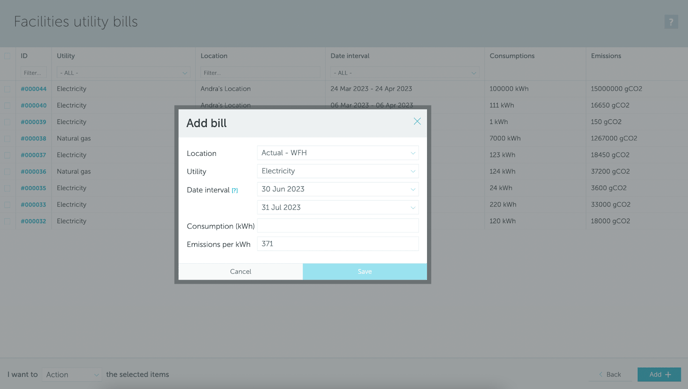The image size is (688, 389).
Task: Click the Consumption (kWh) input field
Action: [337, 226]
